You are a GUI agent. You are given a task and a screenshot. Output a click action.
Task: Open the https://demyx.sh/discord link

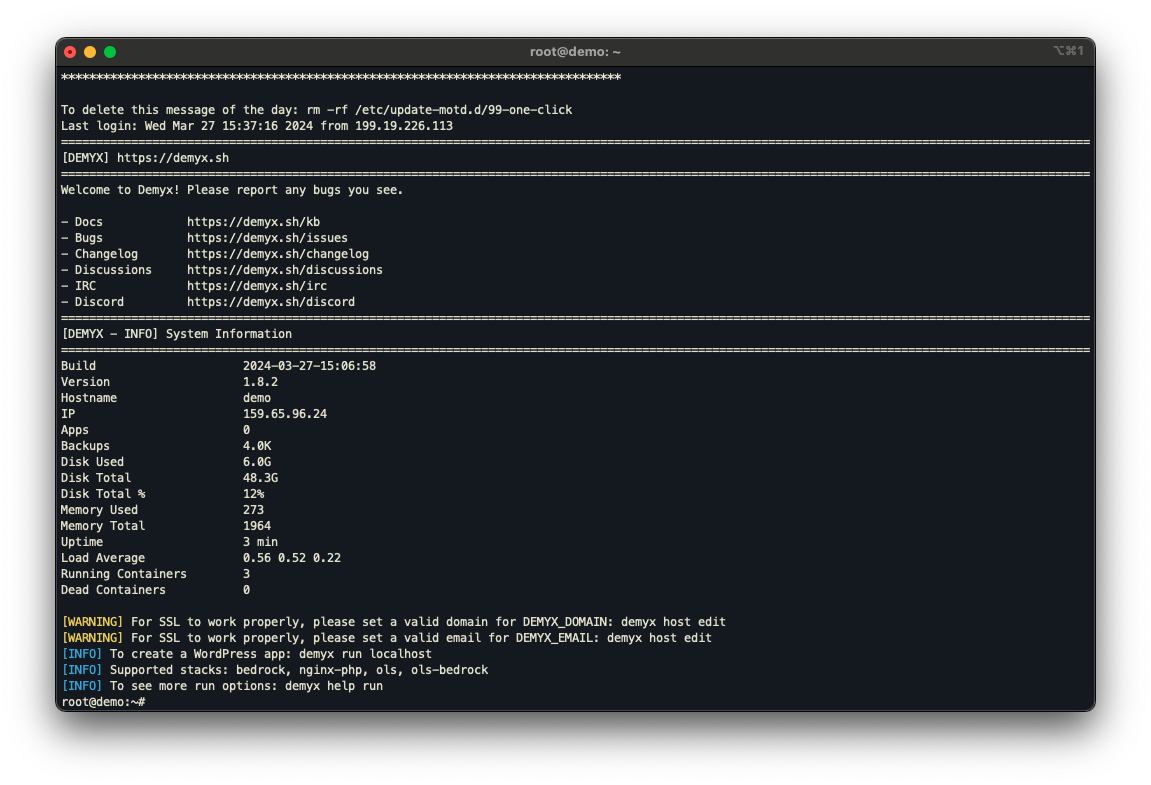point(271,302)
